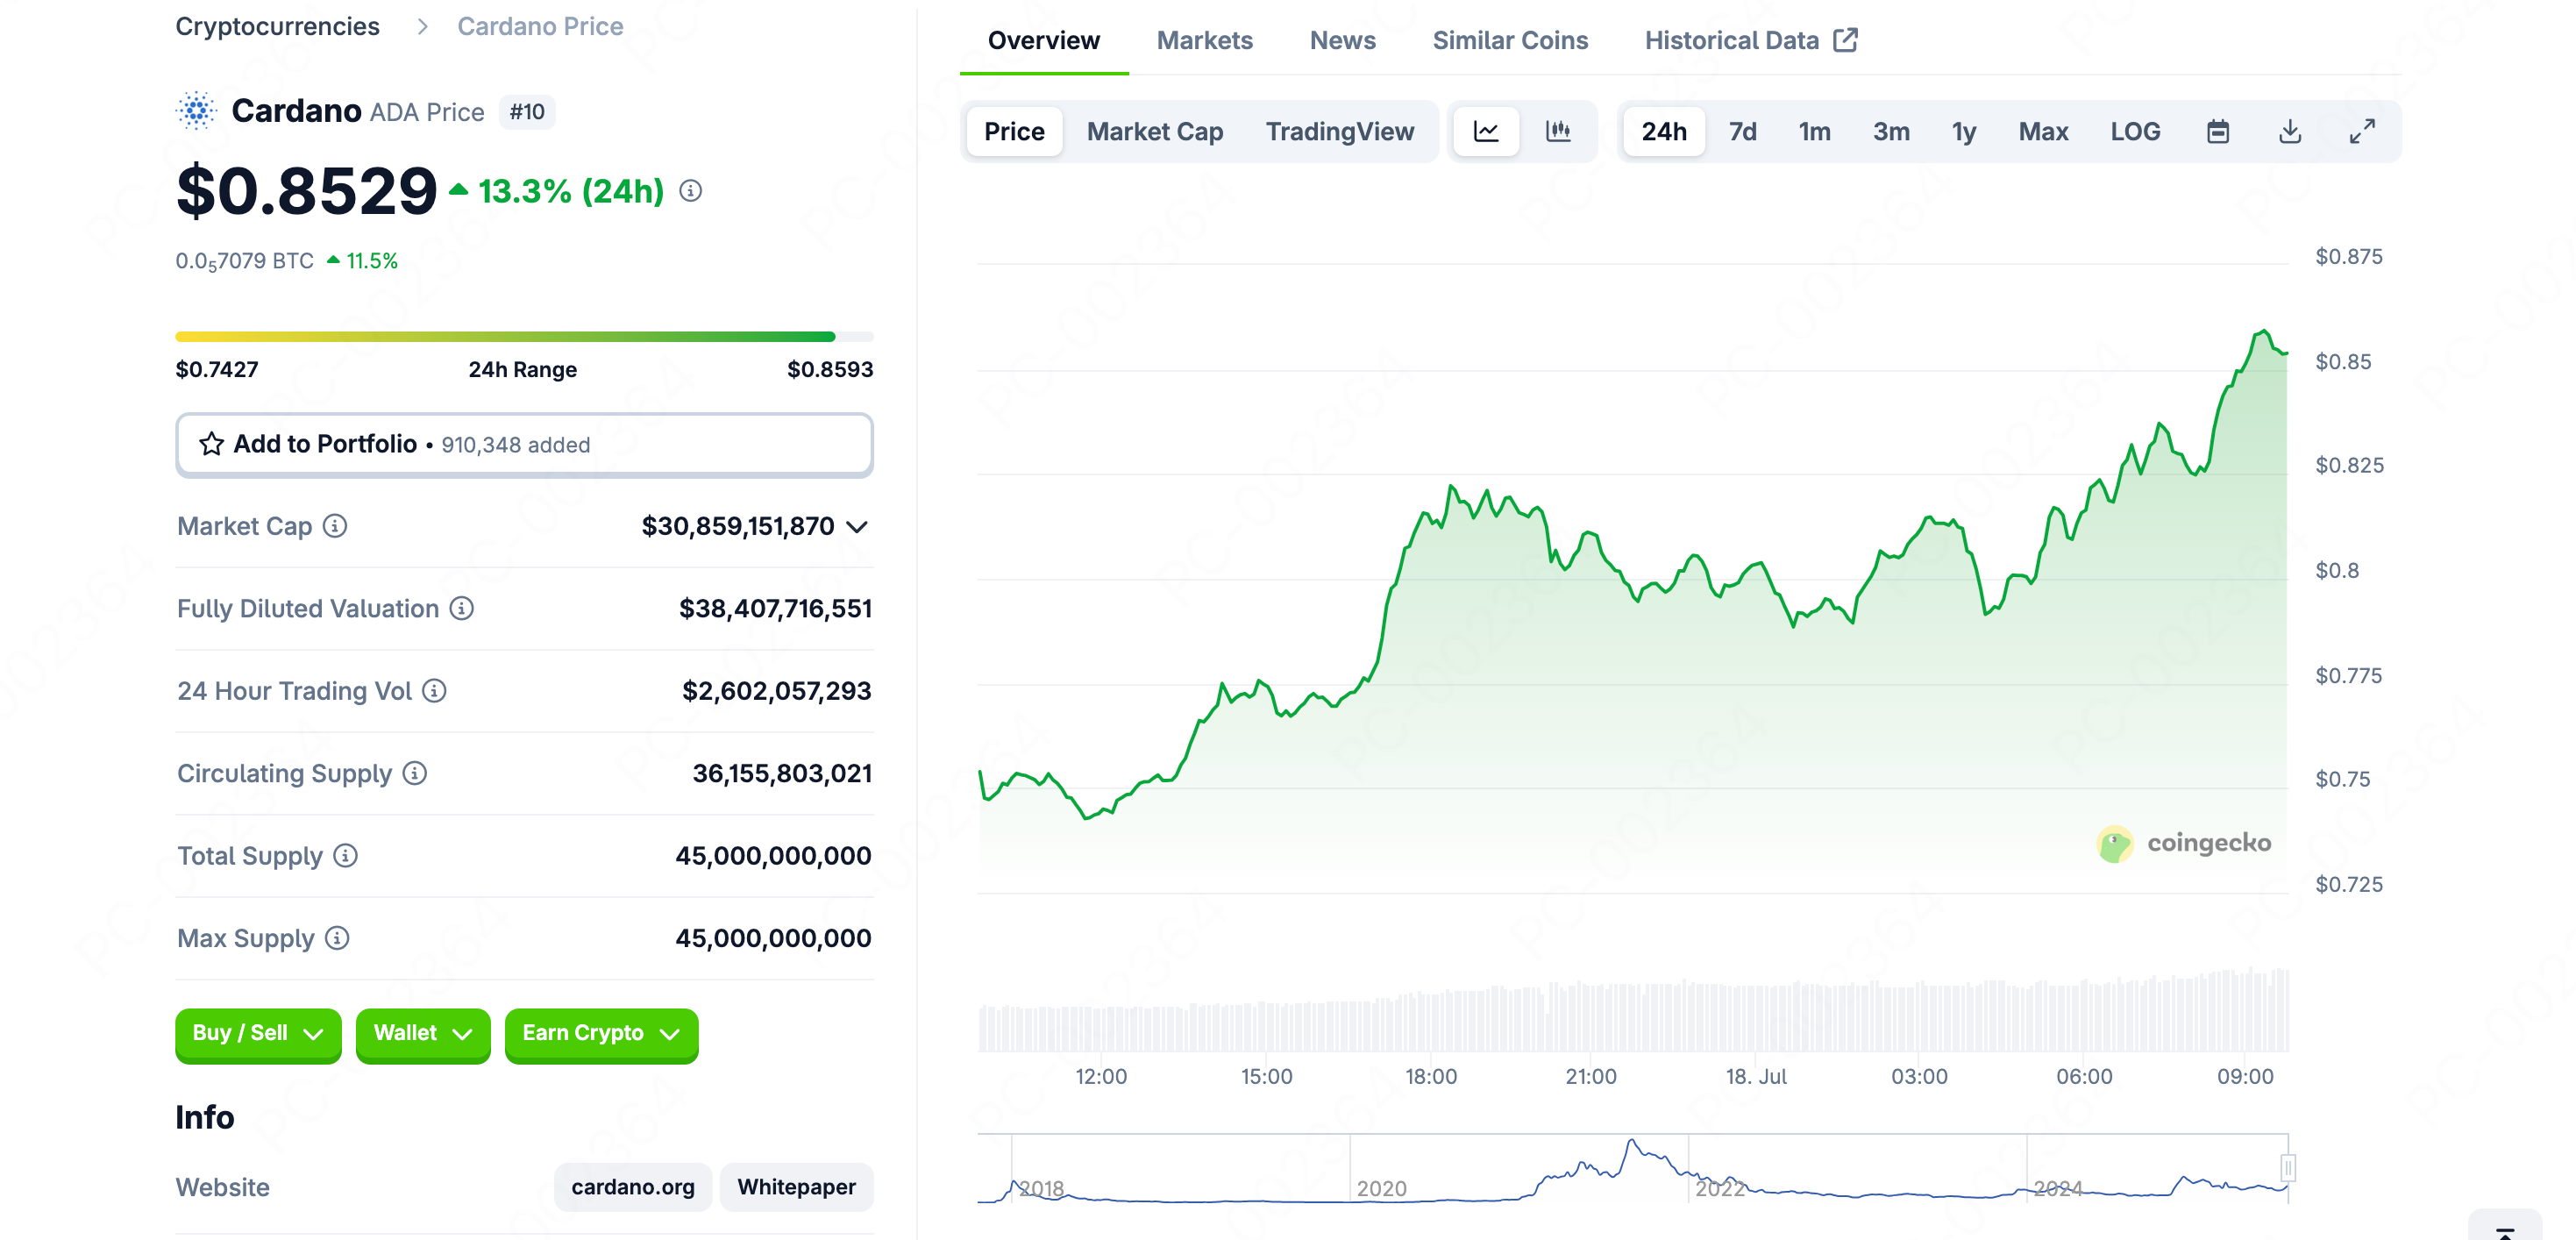Download chart data icon
This screenshot has height=1240, width=2576.
pyautogui.click(x=2290, y=132)
